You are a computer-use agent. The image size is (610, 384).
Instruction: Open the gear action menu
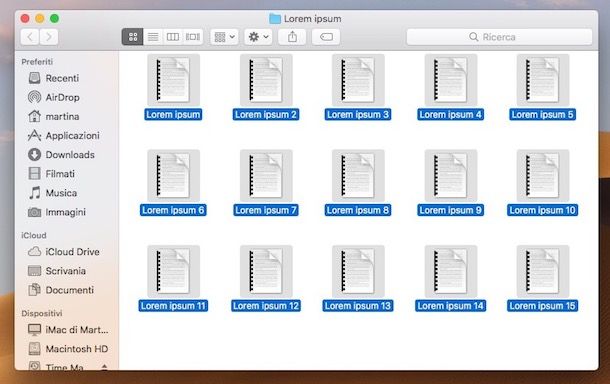click(258, 37)
